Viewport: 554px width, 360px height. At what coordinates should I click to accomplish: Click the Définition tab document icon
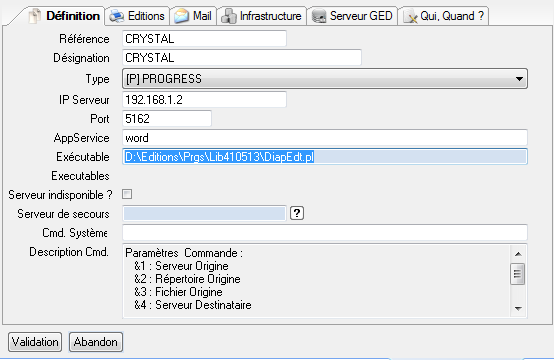(35, 16)
